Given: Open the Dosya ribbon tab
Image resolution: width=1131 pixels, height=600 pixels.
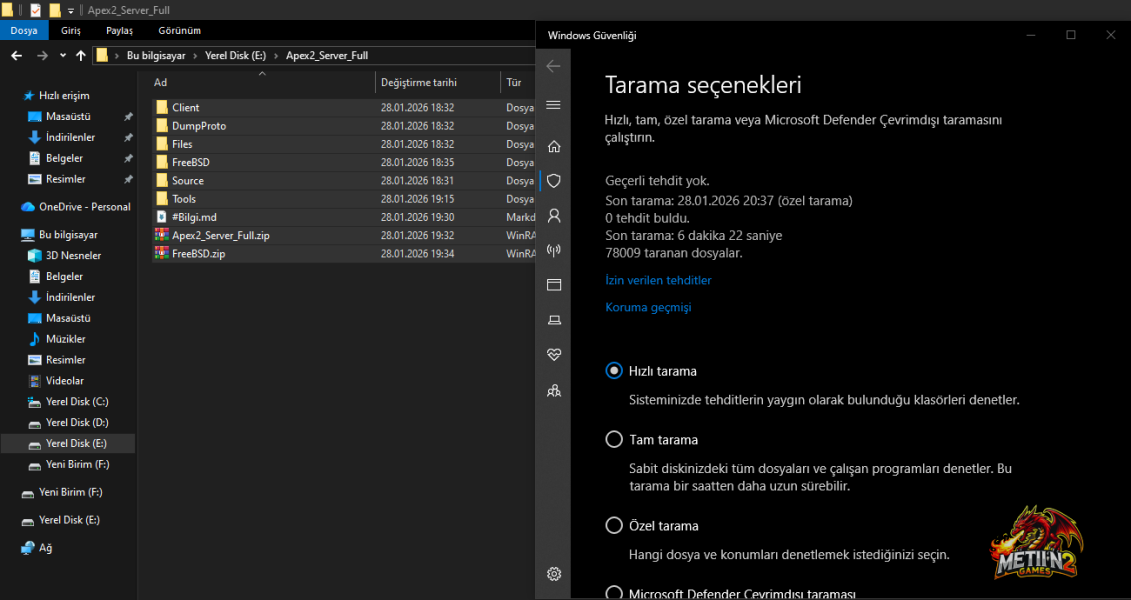Looking at the screenshot, I should 24,30.
